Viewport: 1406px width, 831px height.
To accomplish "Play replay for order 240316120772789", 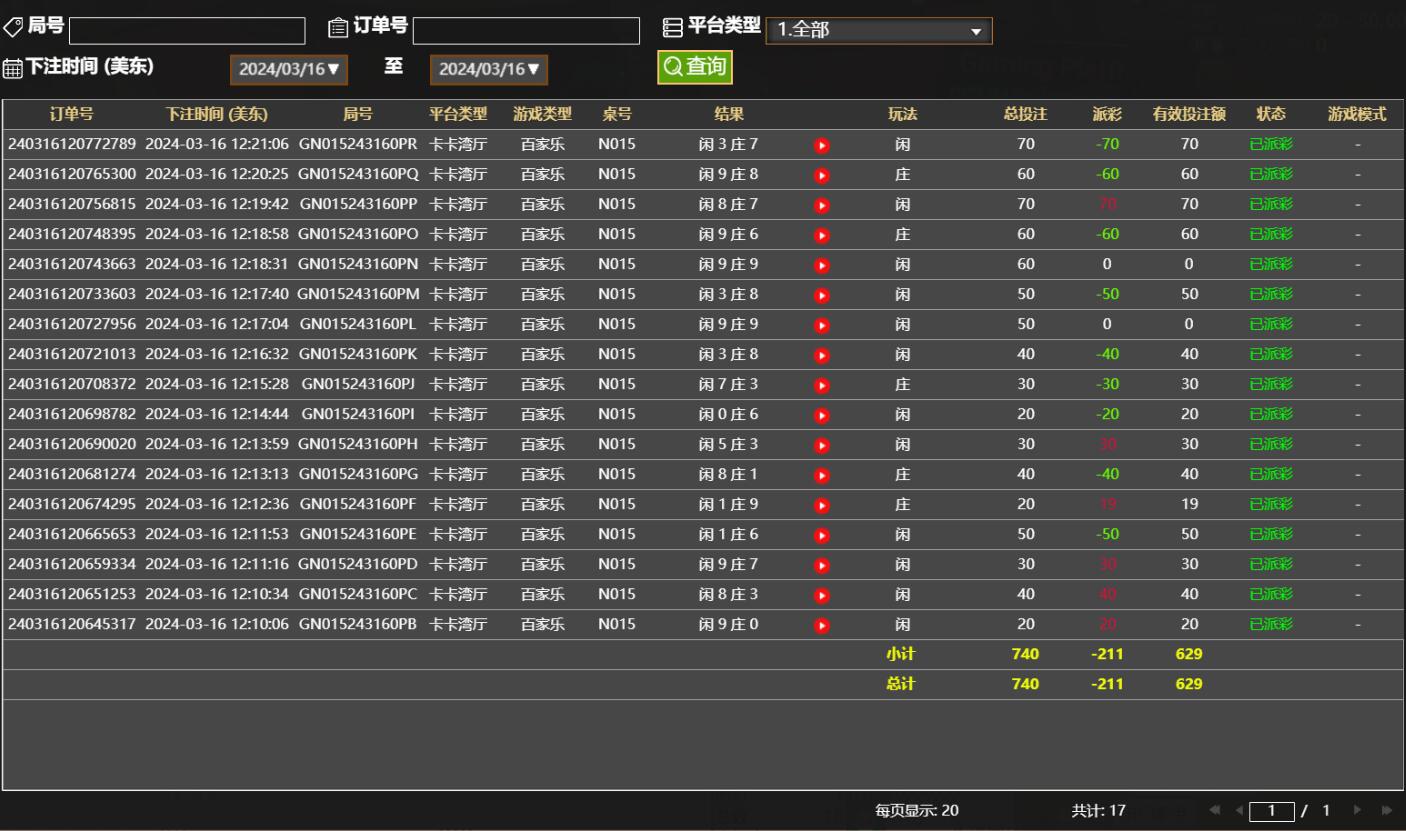I will [822, 145].
